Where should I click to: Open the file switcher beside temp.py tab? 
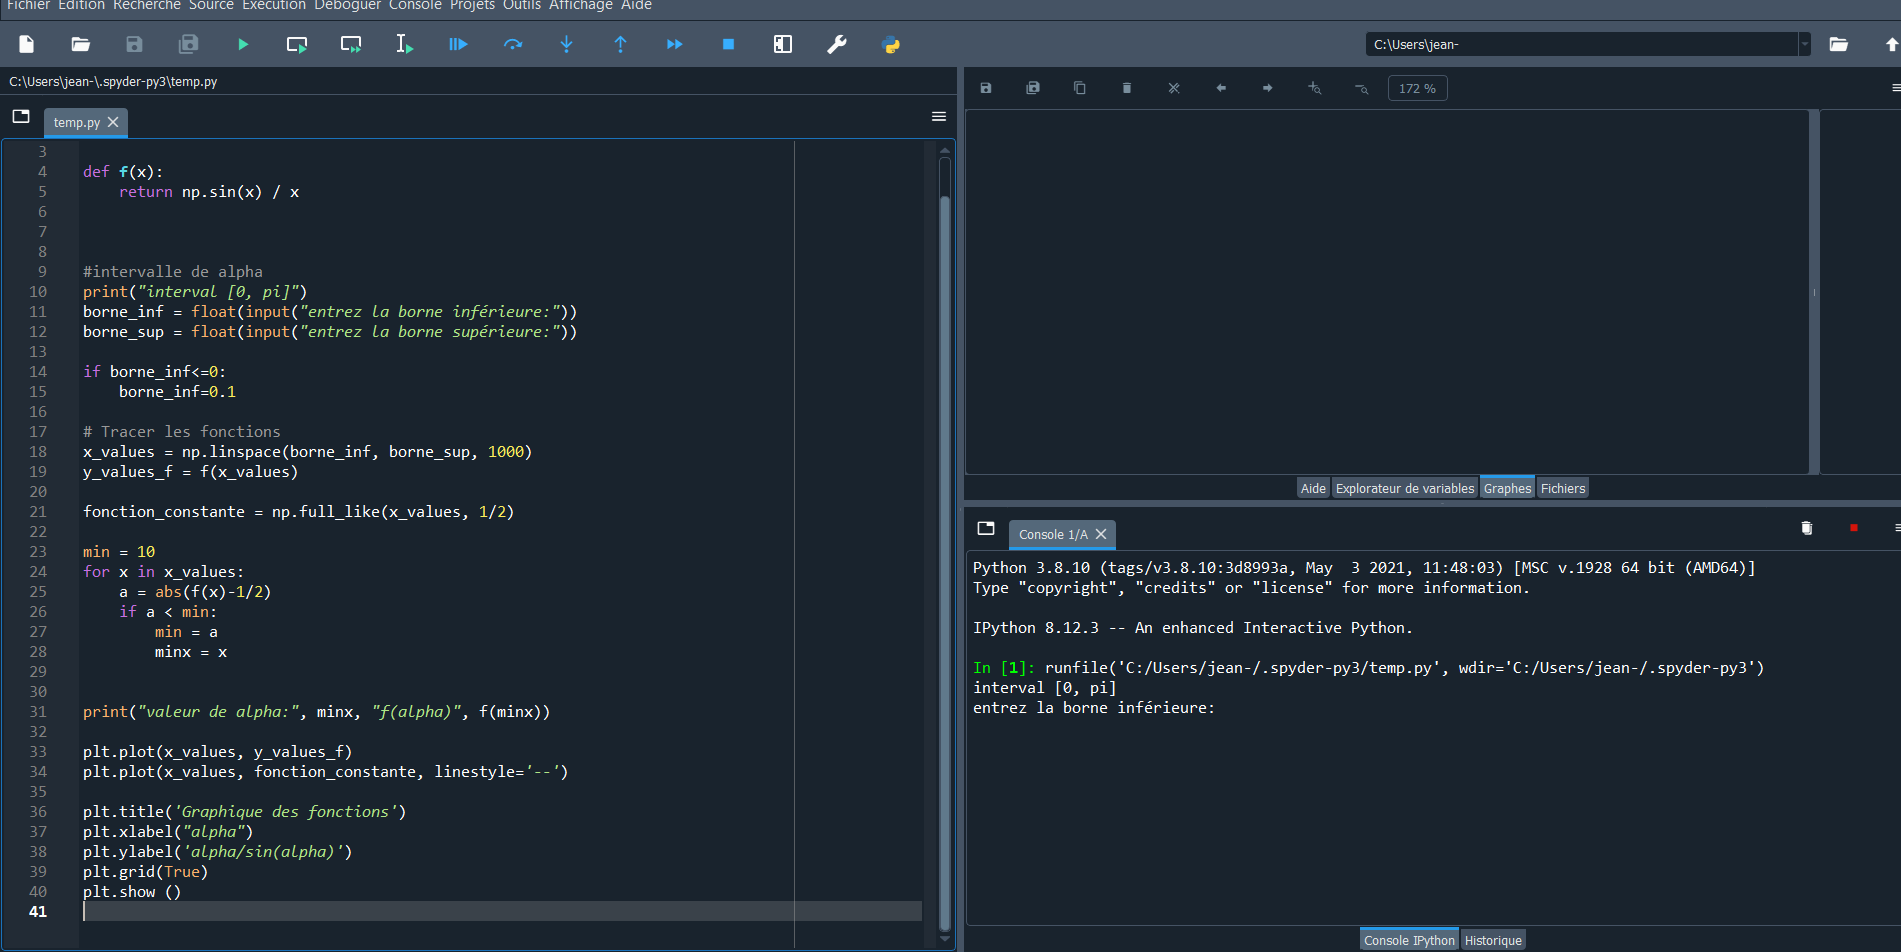[x=21, y=117]
